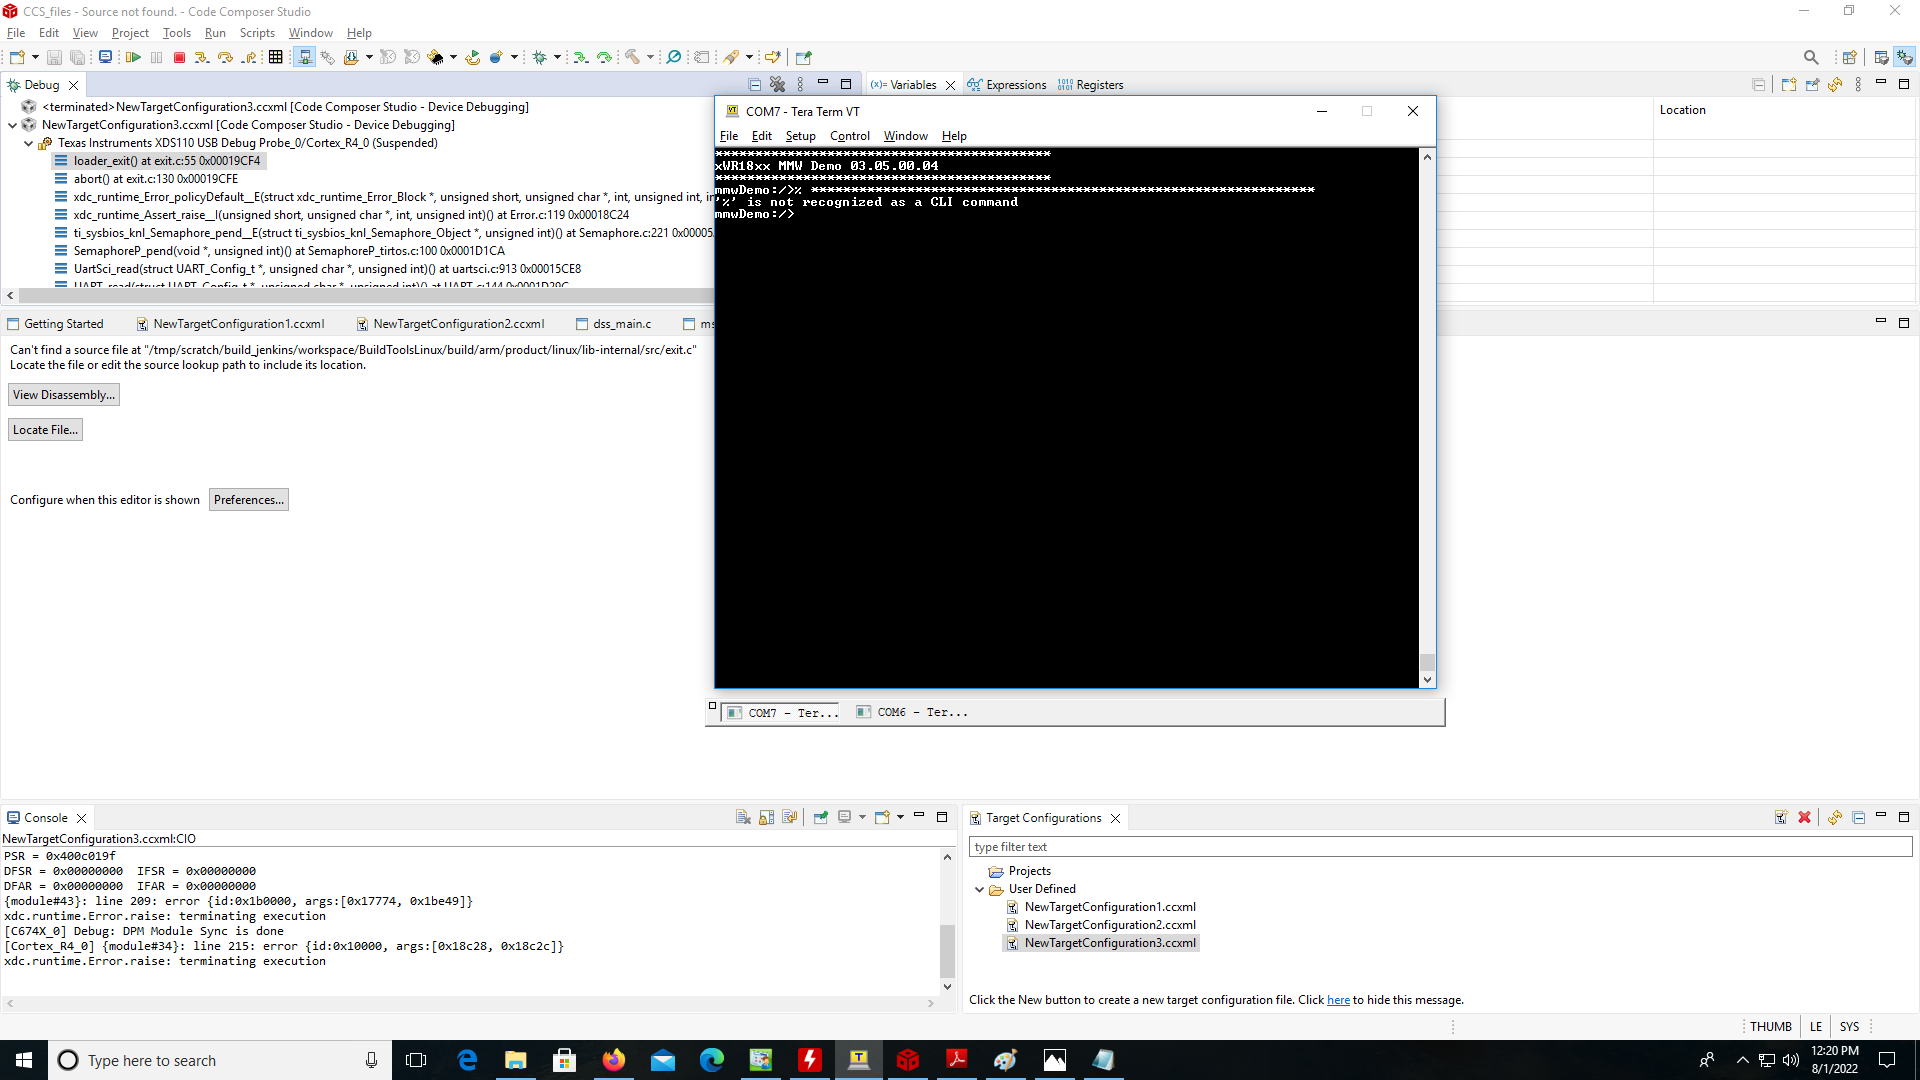Click the View Disassembly button
The height and width of the screenshot is (1080, 1920).
pos(64,395)
